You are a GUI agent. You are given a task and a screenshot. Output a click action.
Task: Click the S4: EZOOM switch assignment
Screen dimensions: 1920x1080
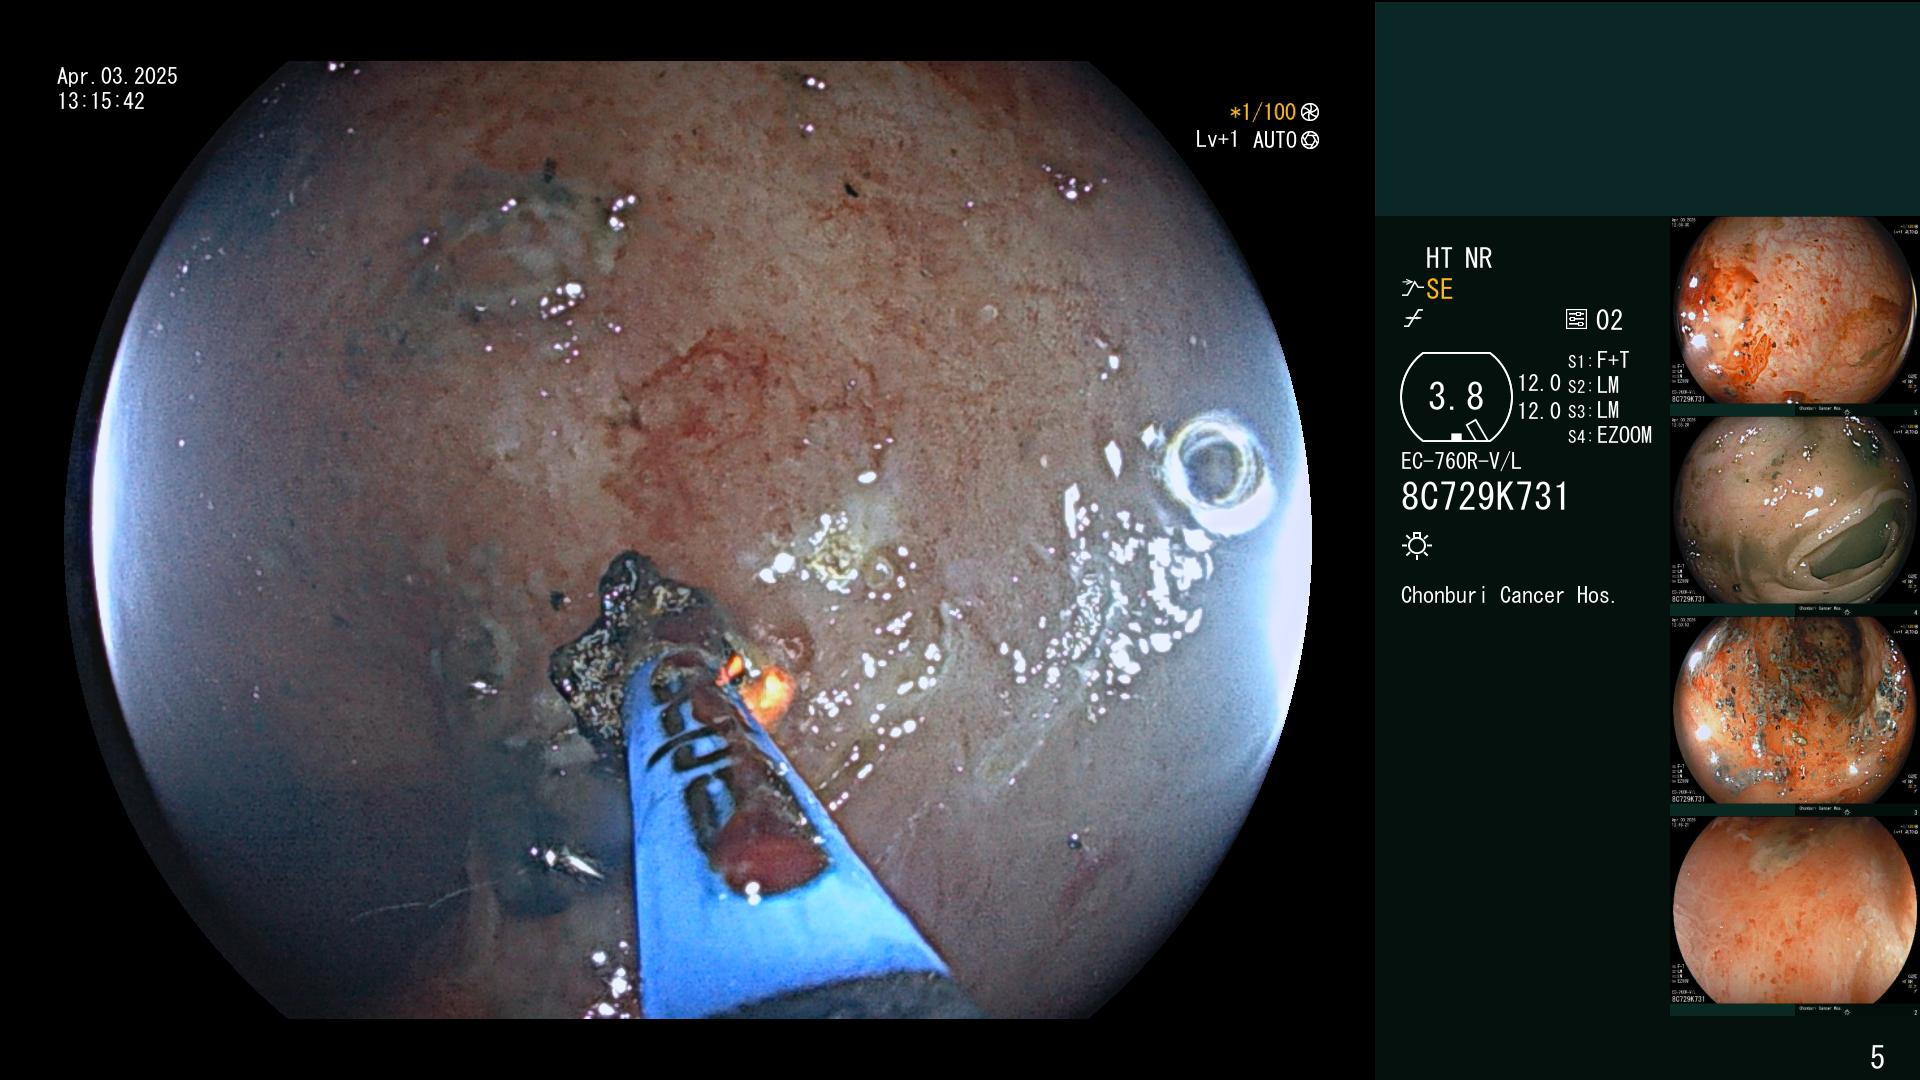[1610, 436]
